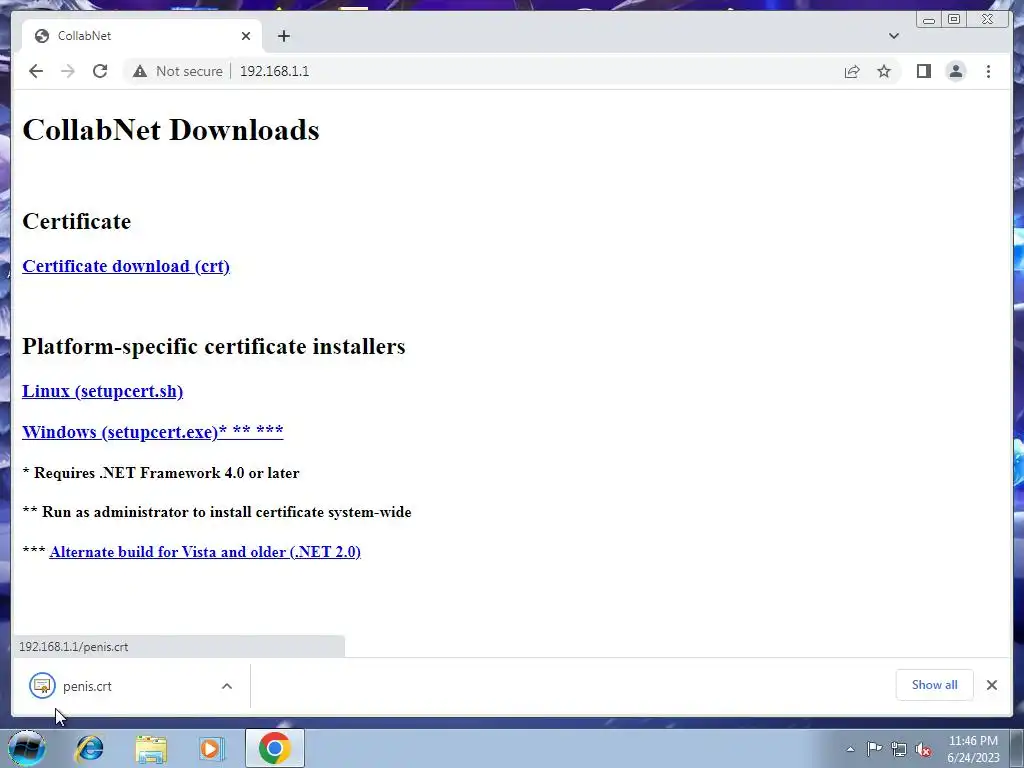
Task: Click the forward navigation arrow
Action: 68,71
